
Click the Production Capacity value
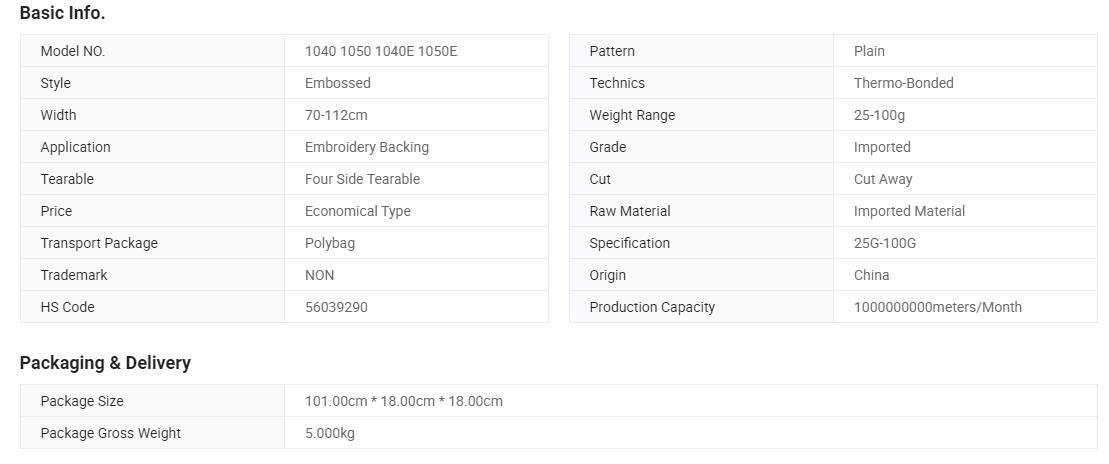(x=937, y=307)
